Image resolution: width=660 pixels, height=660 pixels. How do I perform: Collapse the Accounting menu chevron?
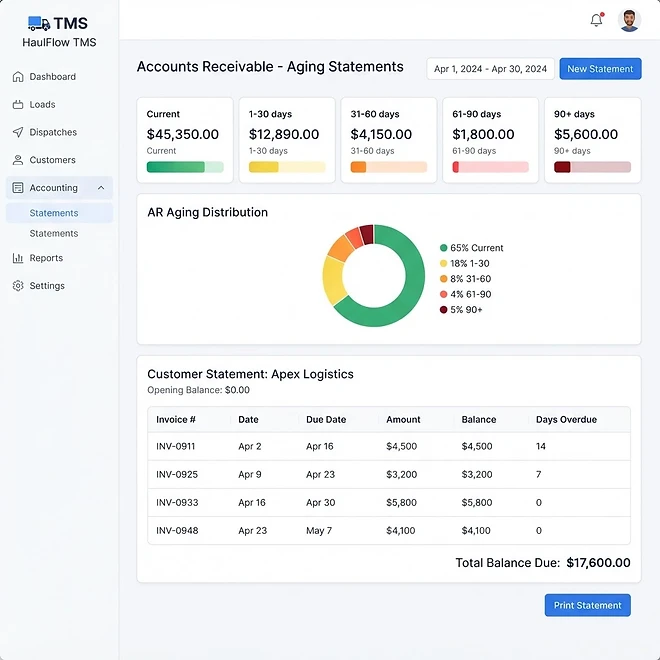(101, 188)
